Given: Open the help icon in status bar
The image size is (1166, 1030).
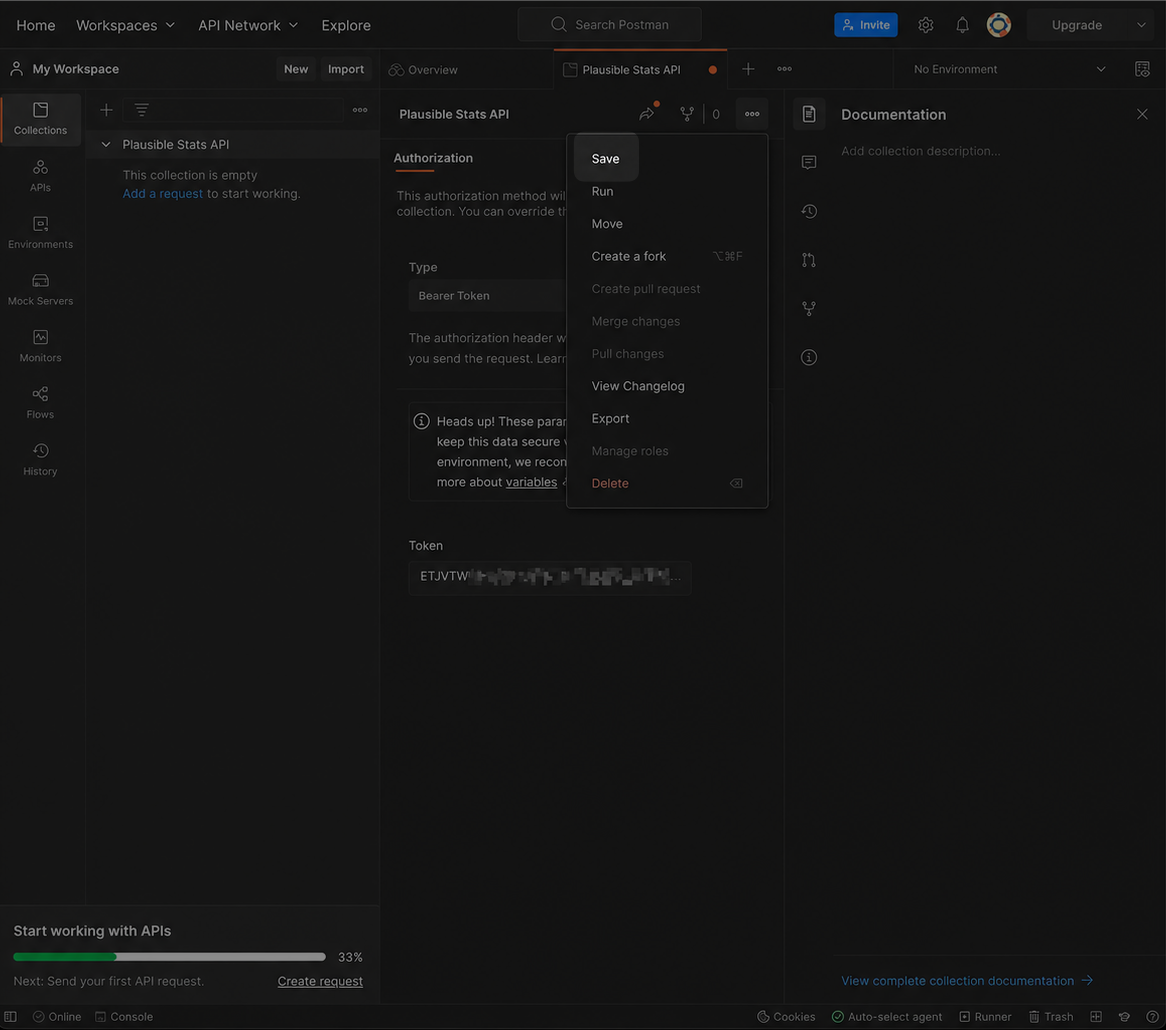Looking at the screenshot, I should pyautogui.click(x=1153, y=1017).
